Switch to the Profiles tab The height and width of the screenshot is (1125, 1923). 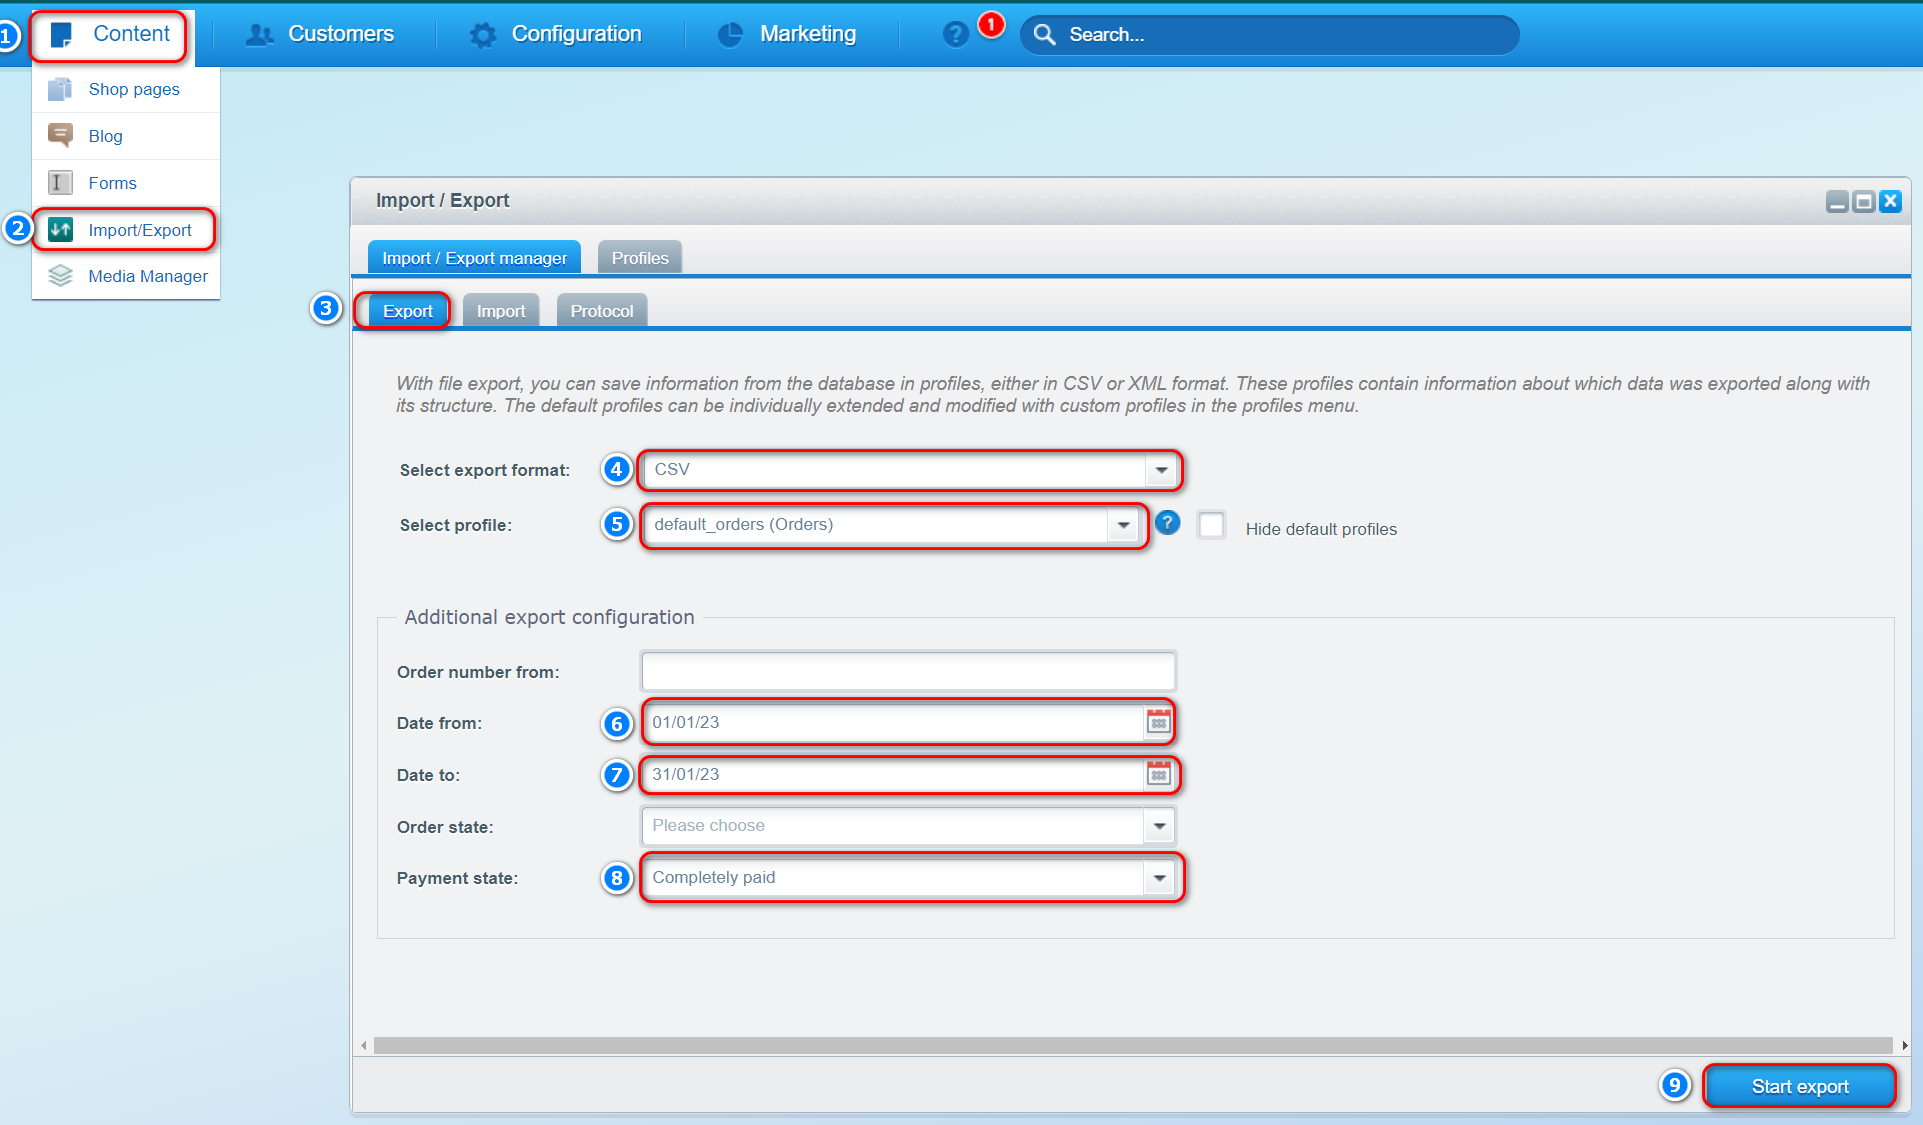640,258
